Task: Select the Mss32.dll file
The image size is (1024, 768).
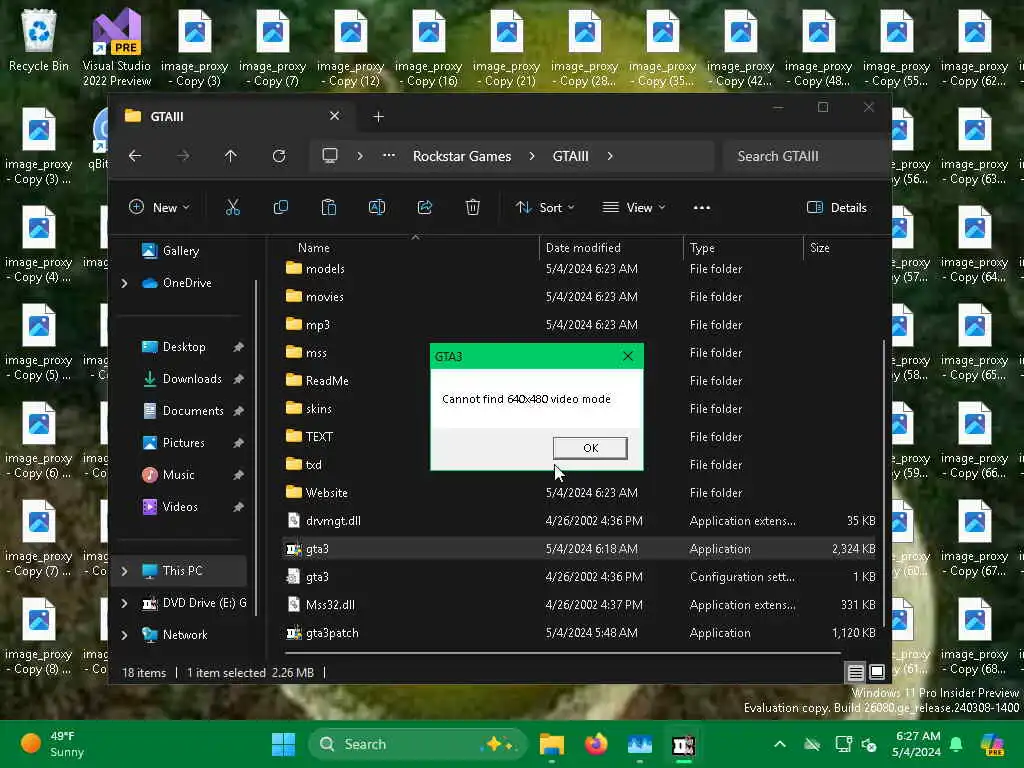Action: (x=580, y=605)
